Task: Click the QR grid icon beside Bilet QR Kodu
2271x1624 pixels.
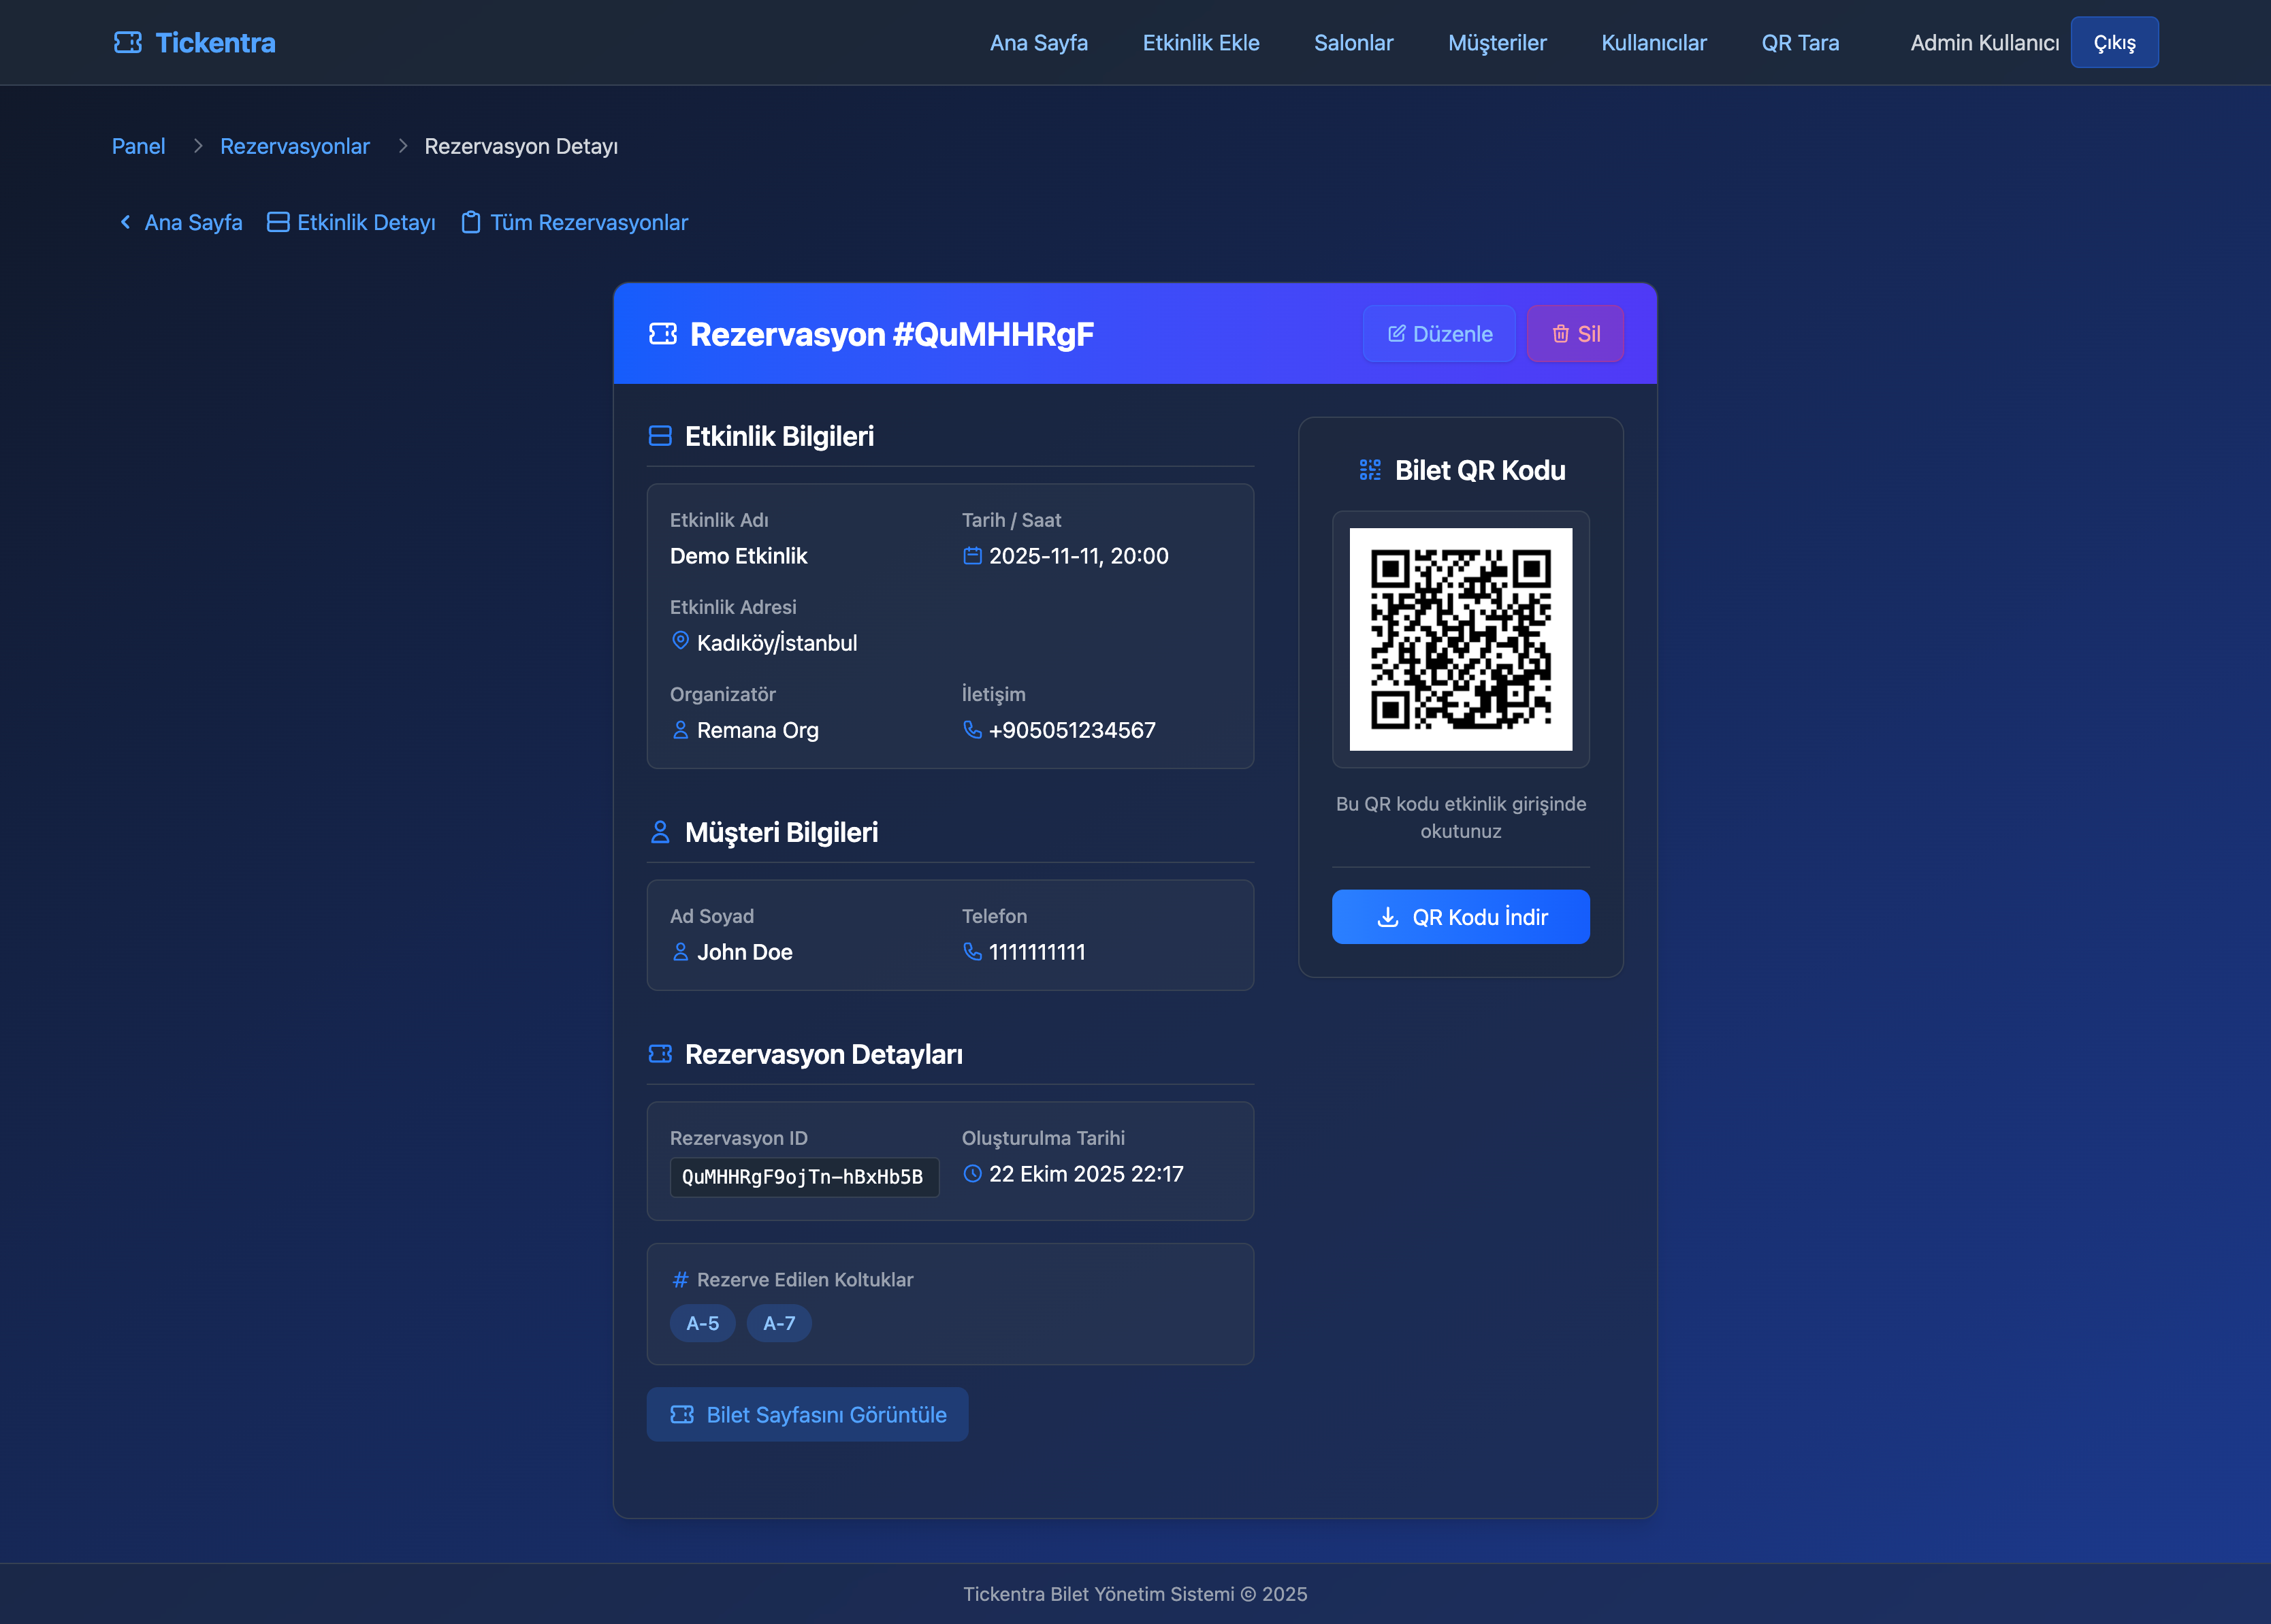Action: tap(1370, 470)
